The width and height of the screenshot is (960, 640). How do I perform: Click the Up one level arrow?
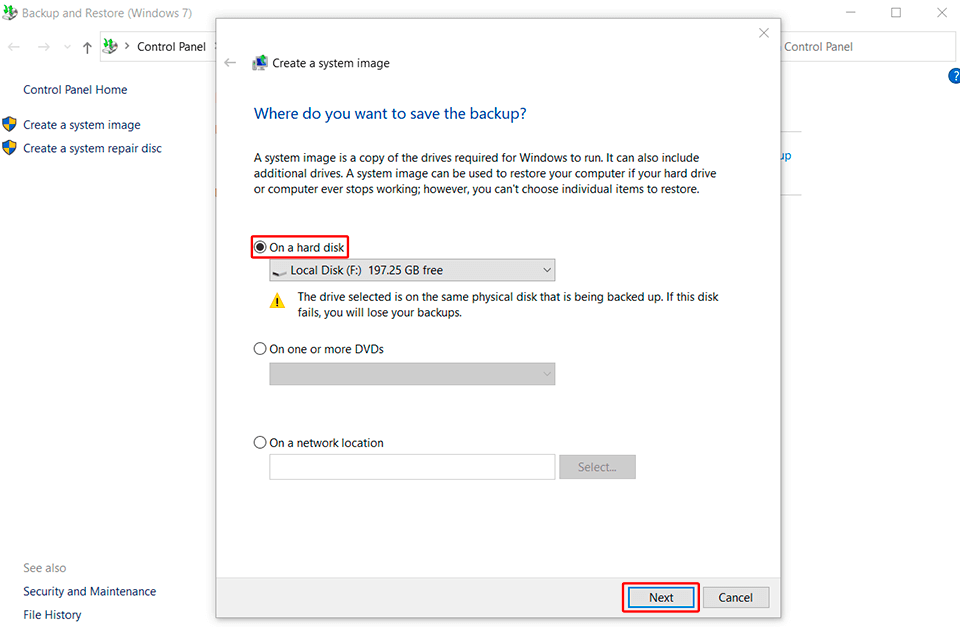87,47
